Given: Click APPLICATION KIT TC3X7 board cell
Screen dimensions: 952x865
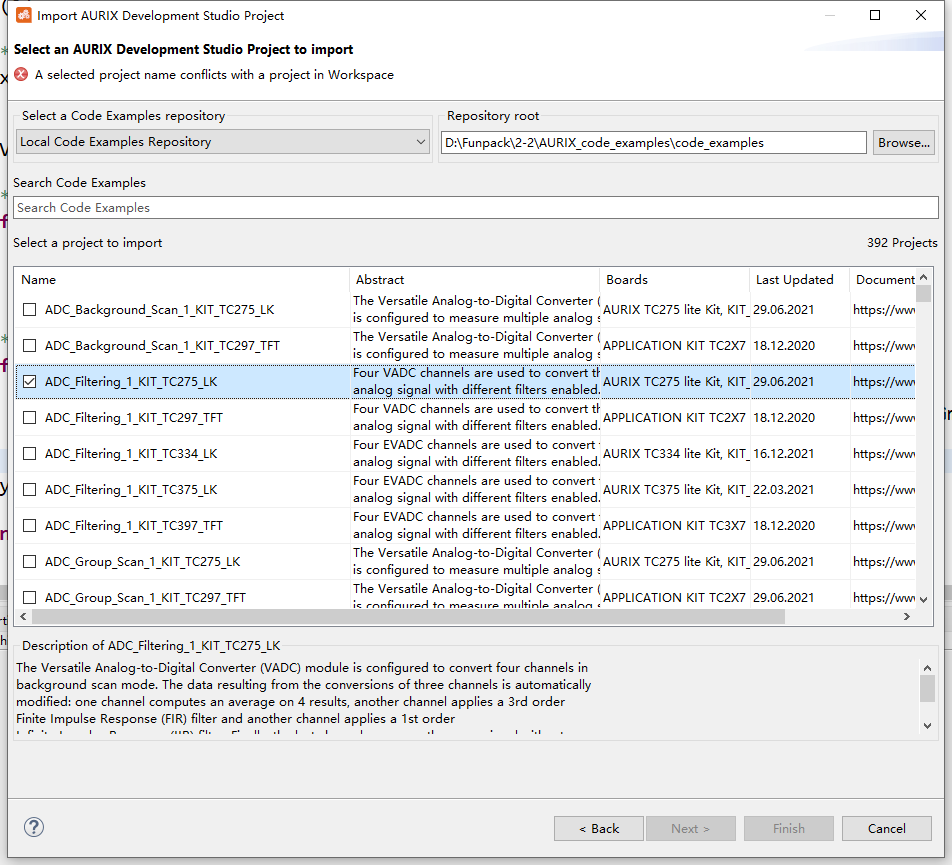Looking at the screenshot, I should pos(674,526).
